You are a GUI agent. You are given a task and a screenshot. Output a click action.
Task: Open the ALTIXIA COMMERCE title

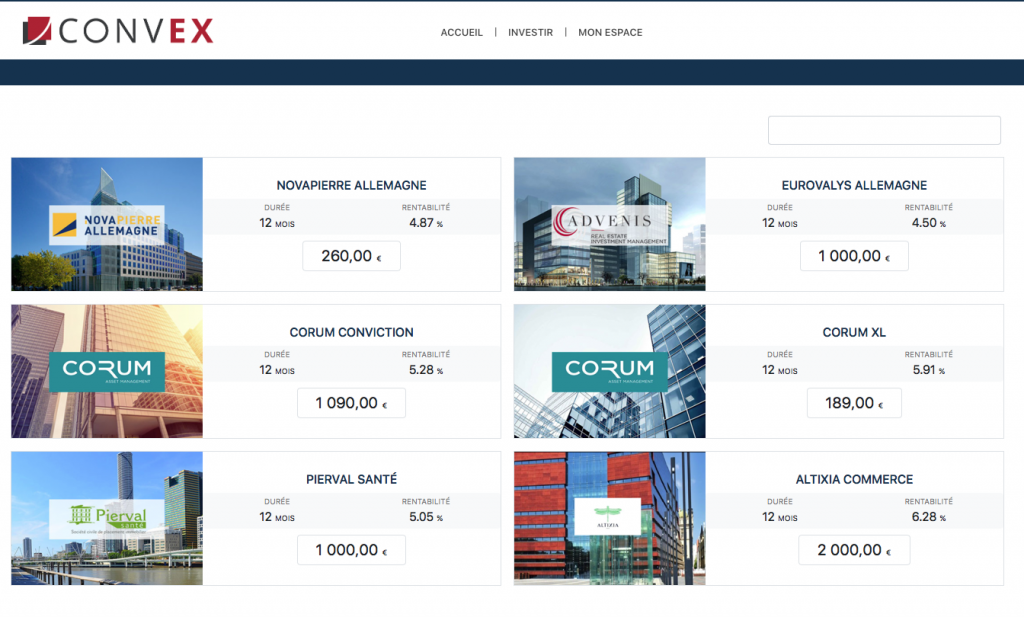pyautogui.click(x=854, y=479)
